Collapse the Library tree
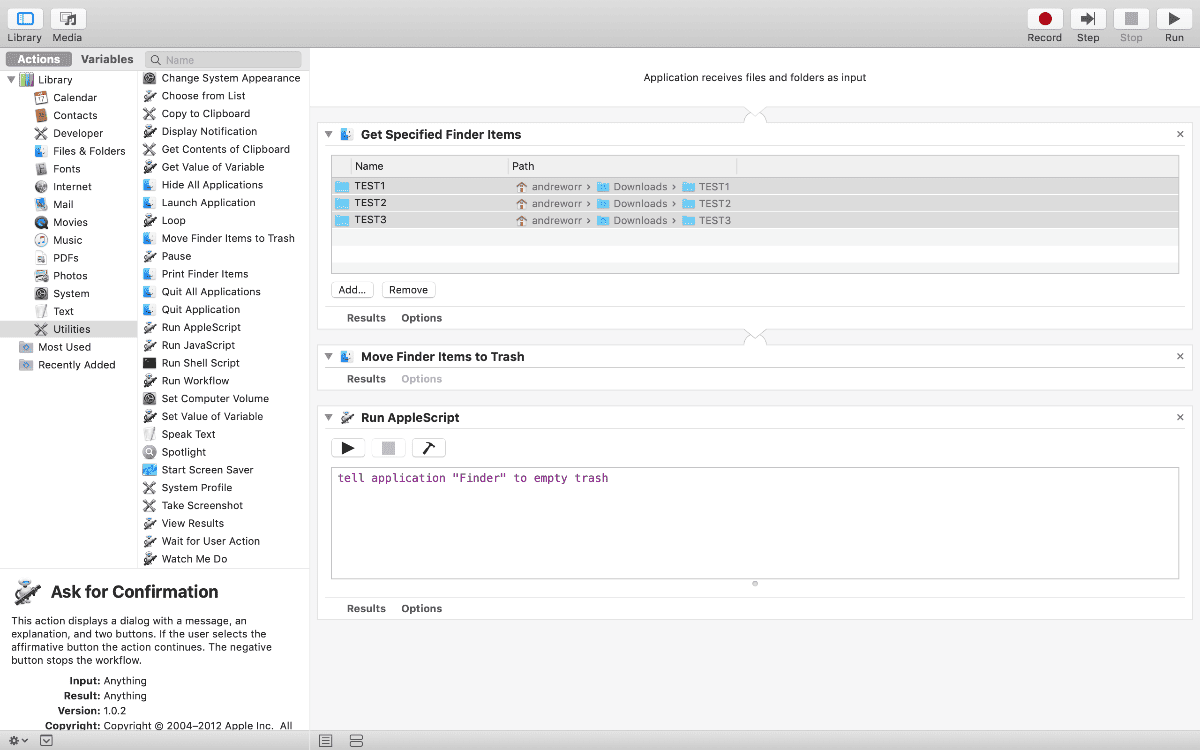Image resolution: width=1200 pixels, height=750 pixels. click(x=11, y=80)
